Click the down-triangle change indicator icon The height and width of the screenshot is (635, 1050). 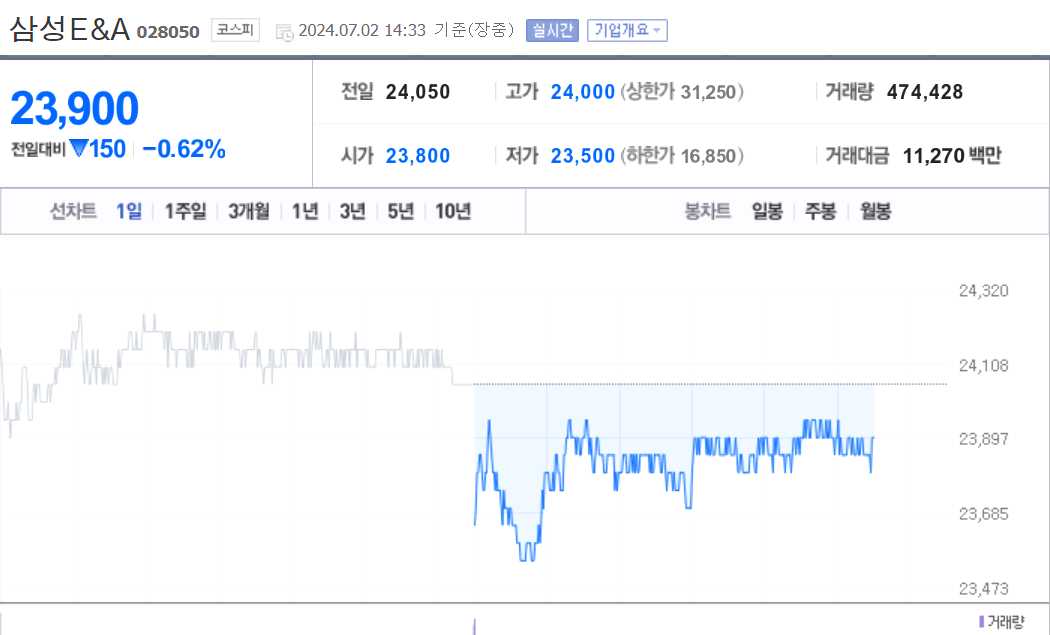tap(78, 148)
